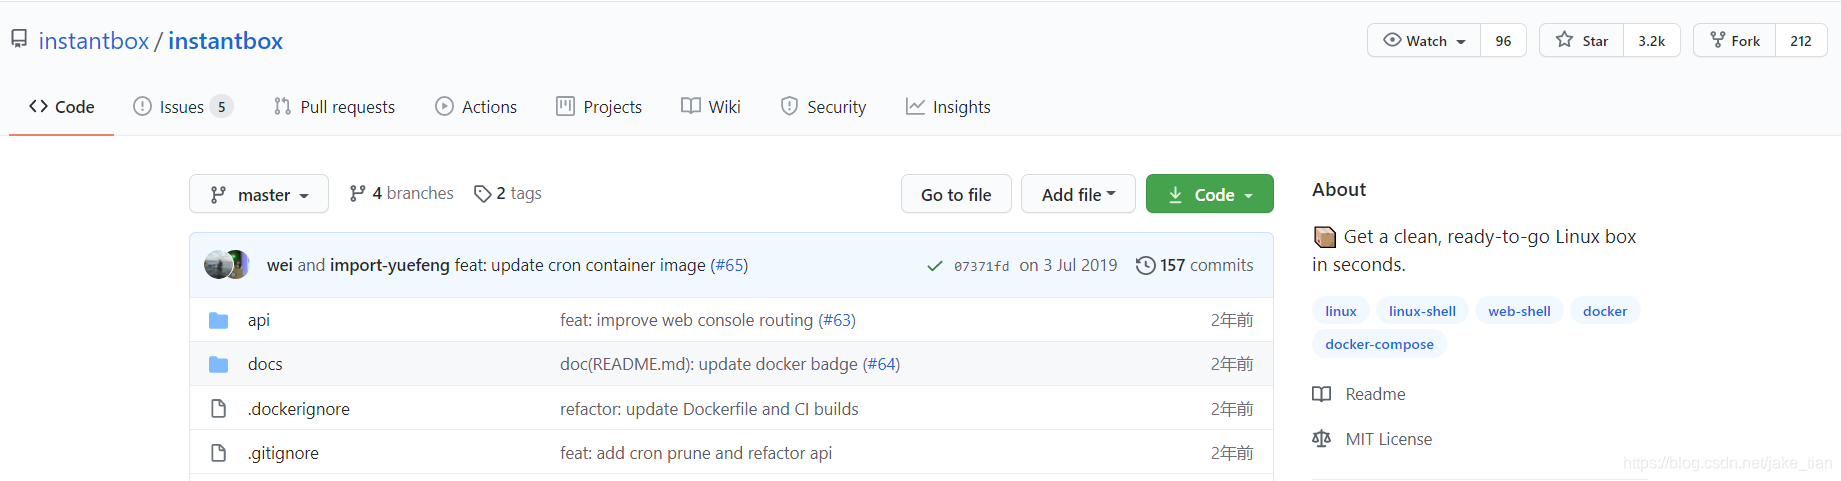The width and height of the screenshot is (1841, 481).
Task: Click the repository book icon
Action: [19, 39]
